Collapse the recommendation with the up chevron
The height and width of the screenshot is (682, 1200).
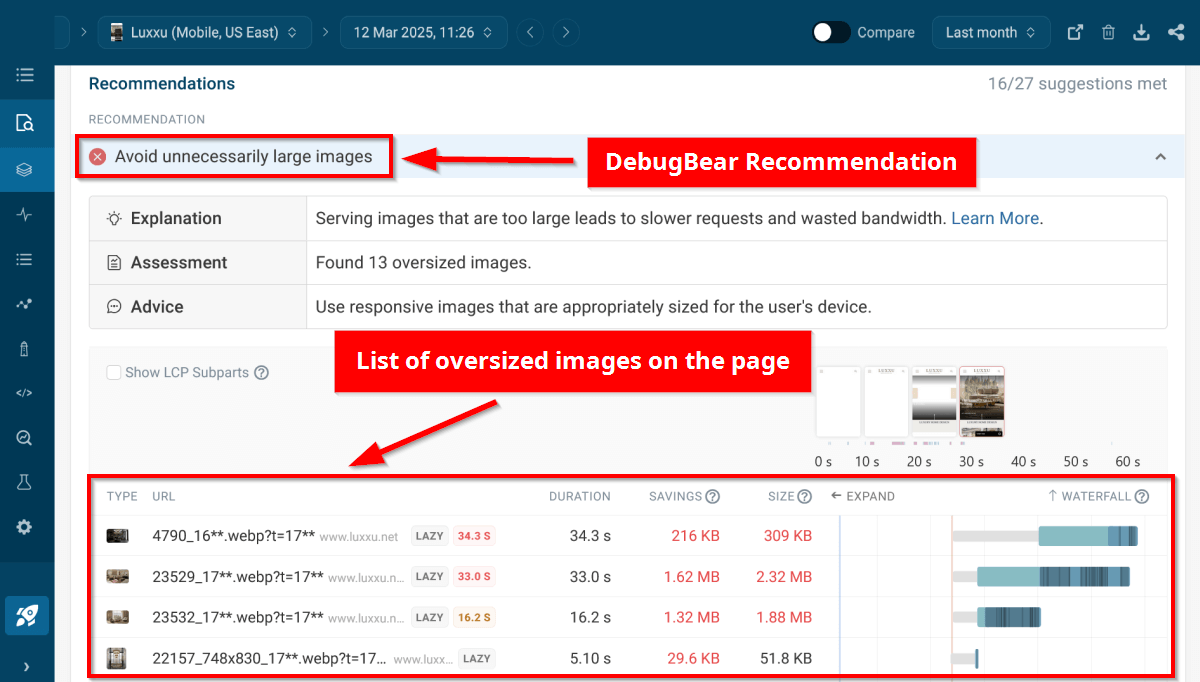(1160, 157)
